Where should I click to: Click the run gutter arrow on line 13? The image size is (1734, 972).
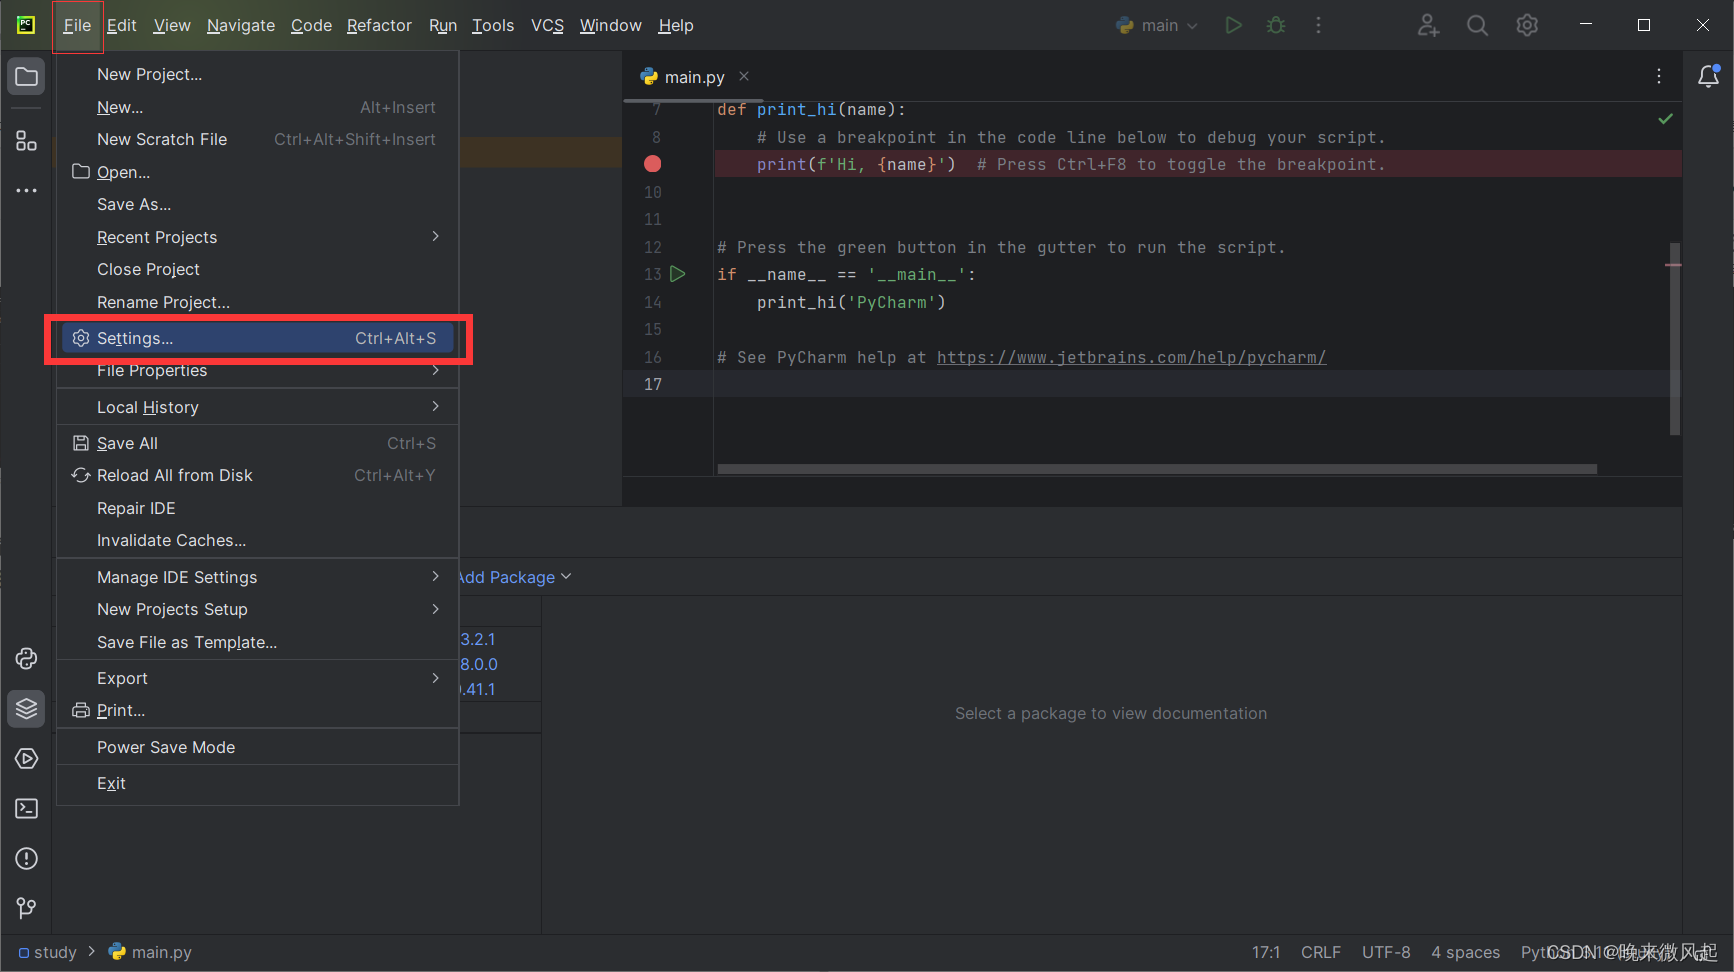(678, 274)
